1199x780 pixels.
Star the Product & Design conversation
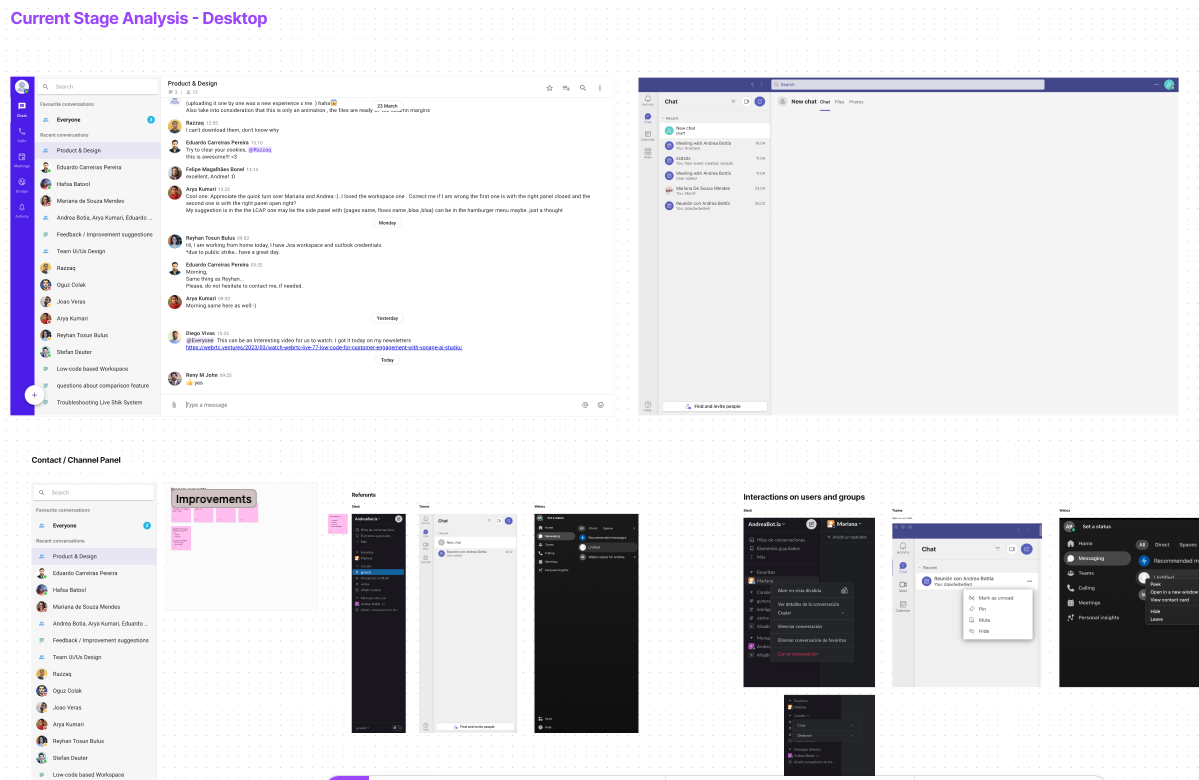click(x=549, y=88)
